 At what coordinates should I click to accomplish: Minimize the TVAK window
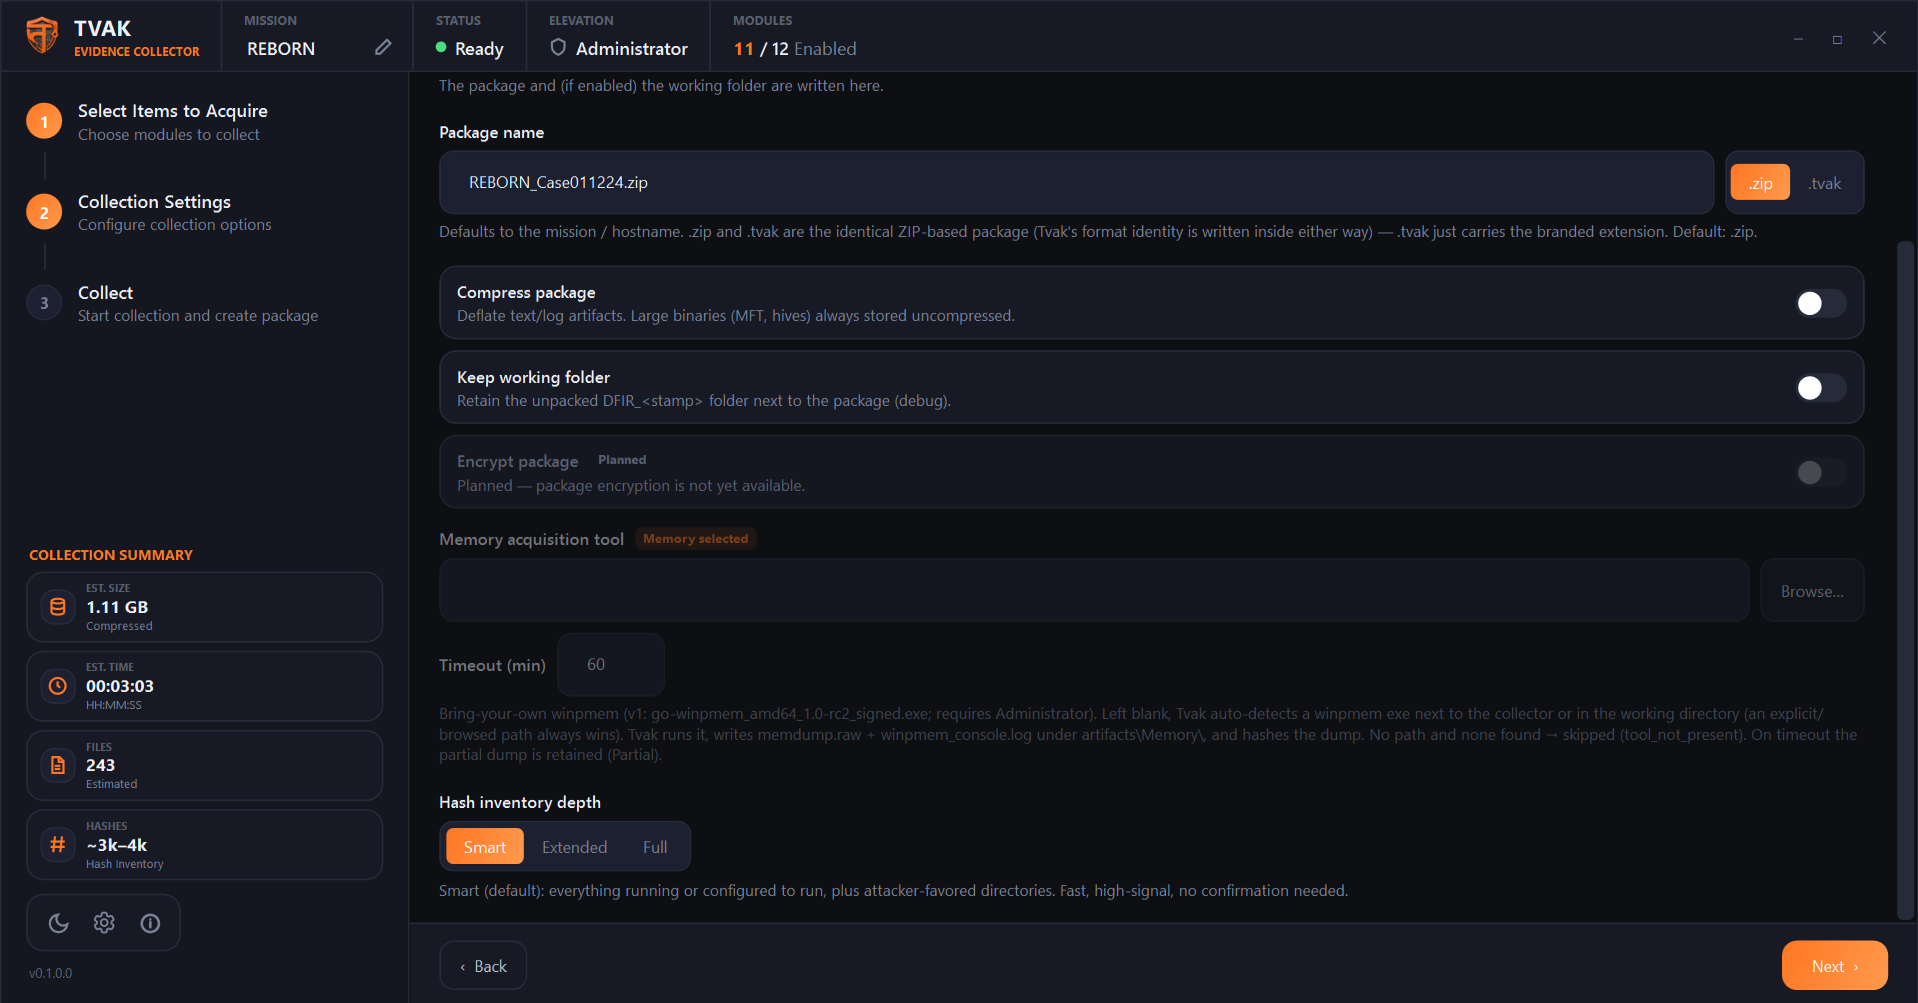click(x=1798, y=39)
